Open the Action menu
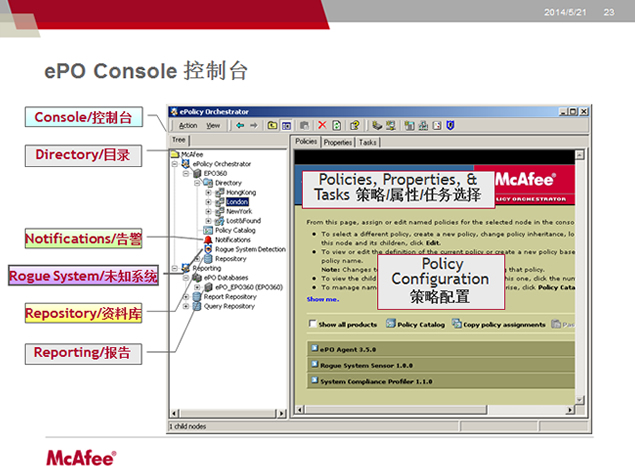635x466 pixels. click(x=188, y=126)
